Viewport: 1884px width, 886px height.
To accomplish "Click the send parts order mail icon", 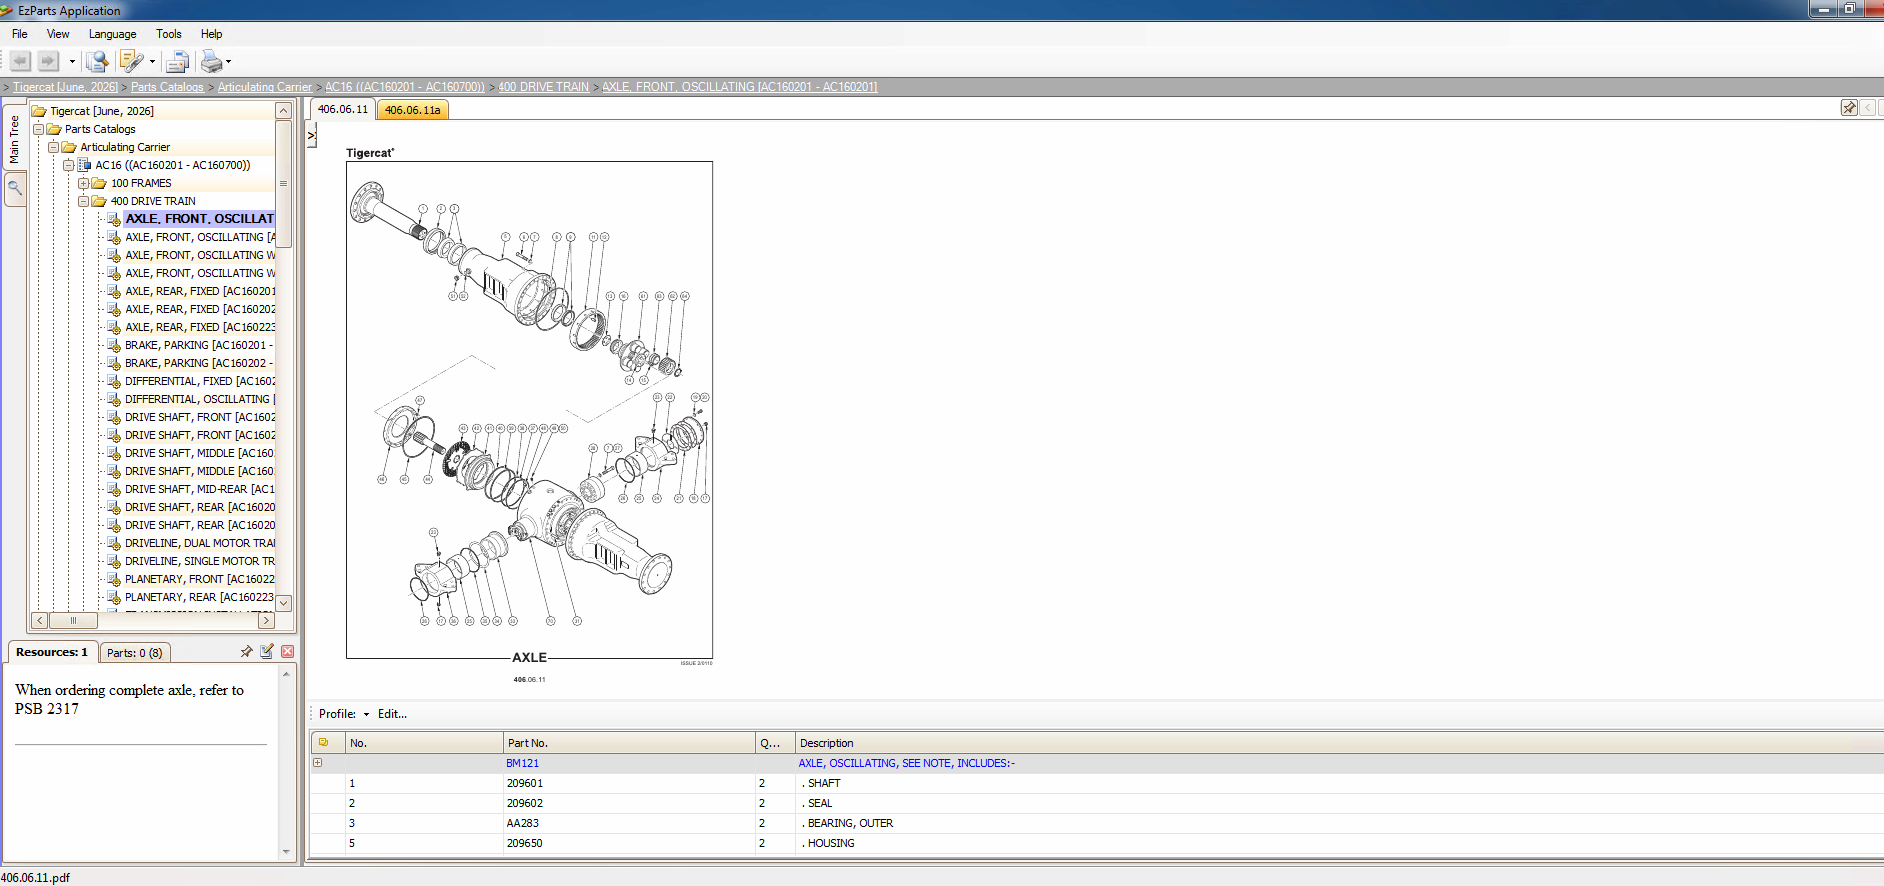I will tap(177, 62).
